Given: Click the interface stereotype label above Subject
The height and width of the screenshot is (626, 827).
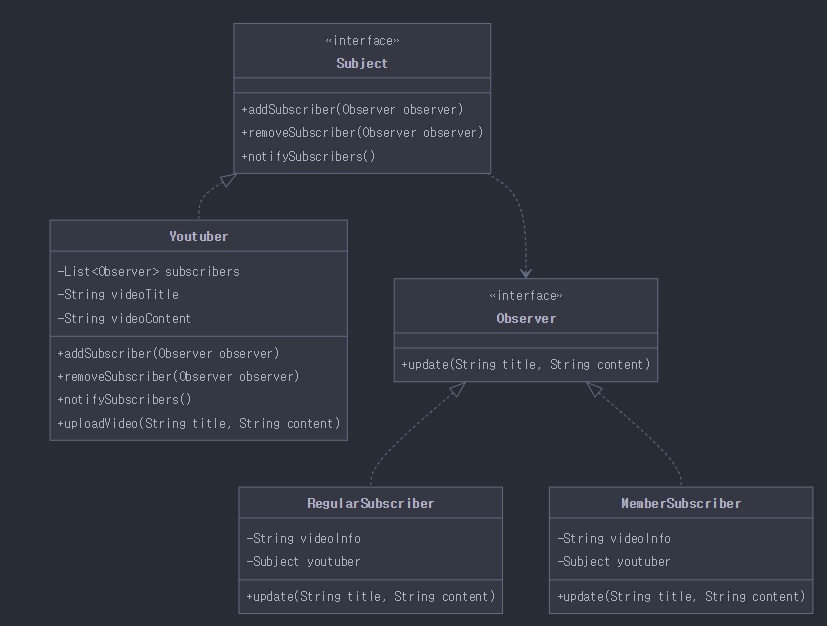Looking at the screenshot, I should click(x=362, y=41).
